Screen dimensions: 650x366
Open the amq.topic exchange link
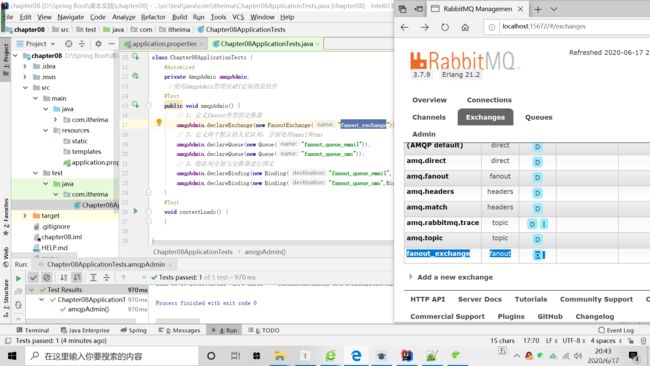[x=424, y=238]
